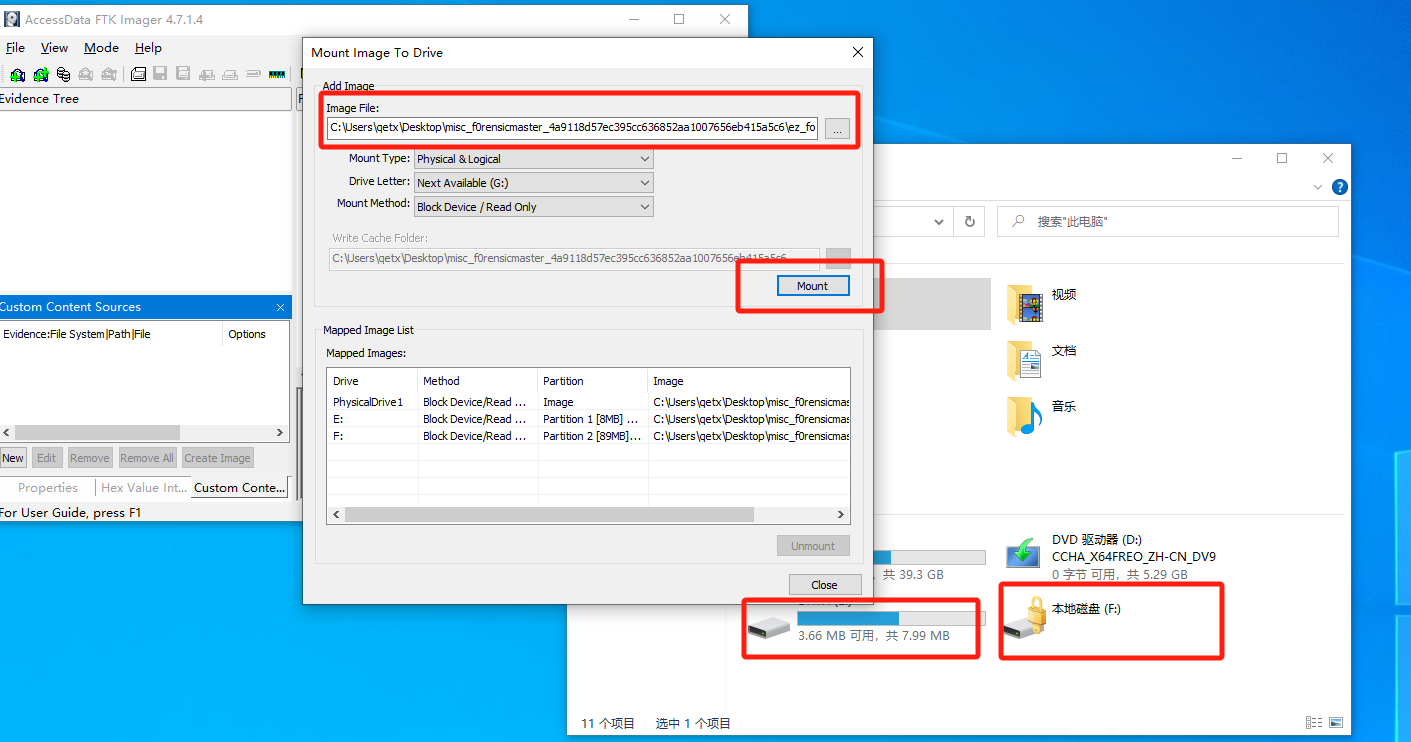This screenshot has height=742, width=1411.
Task: Open Explorer help icon
Action: [1340, 187]
